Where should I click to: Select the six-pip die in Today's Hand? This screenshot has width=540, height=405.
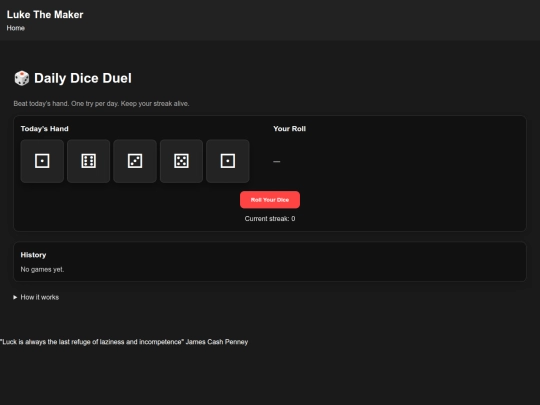(x=89, y=161)
